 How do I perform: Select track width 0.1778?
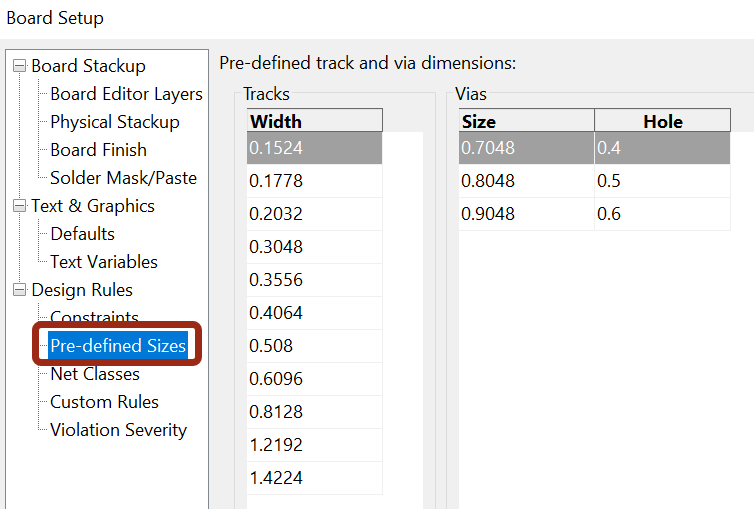pyautogui.click(x=314, y=181)
